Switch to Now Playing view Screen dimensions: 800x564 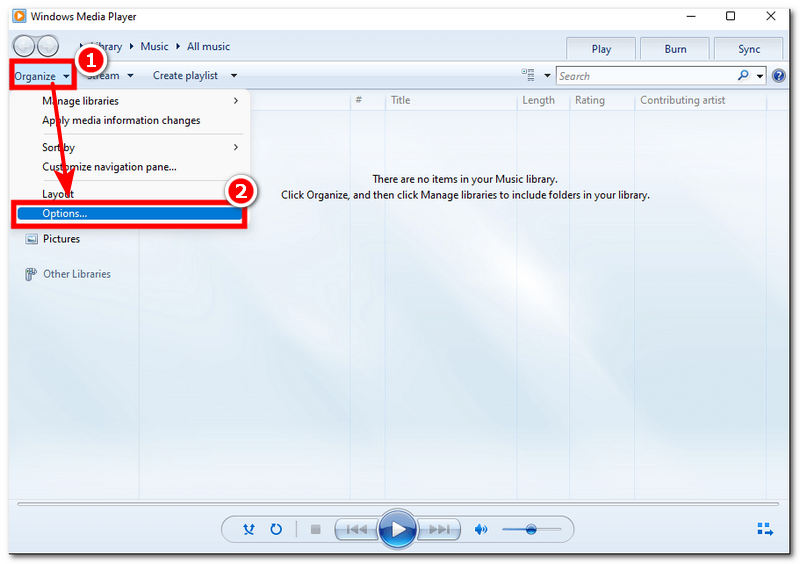click(765, 529)
